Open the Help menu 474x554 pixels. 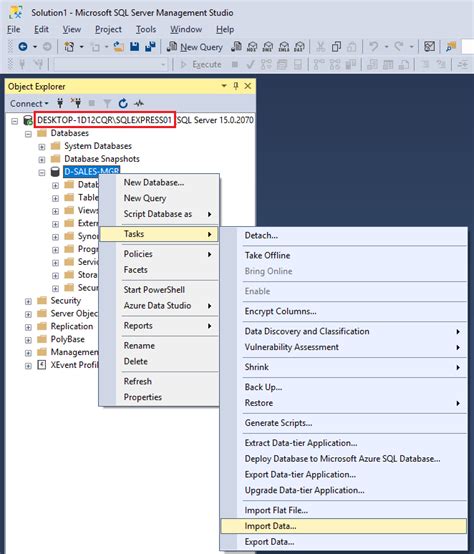[225, 29]
